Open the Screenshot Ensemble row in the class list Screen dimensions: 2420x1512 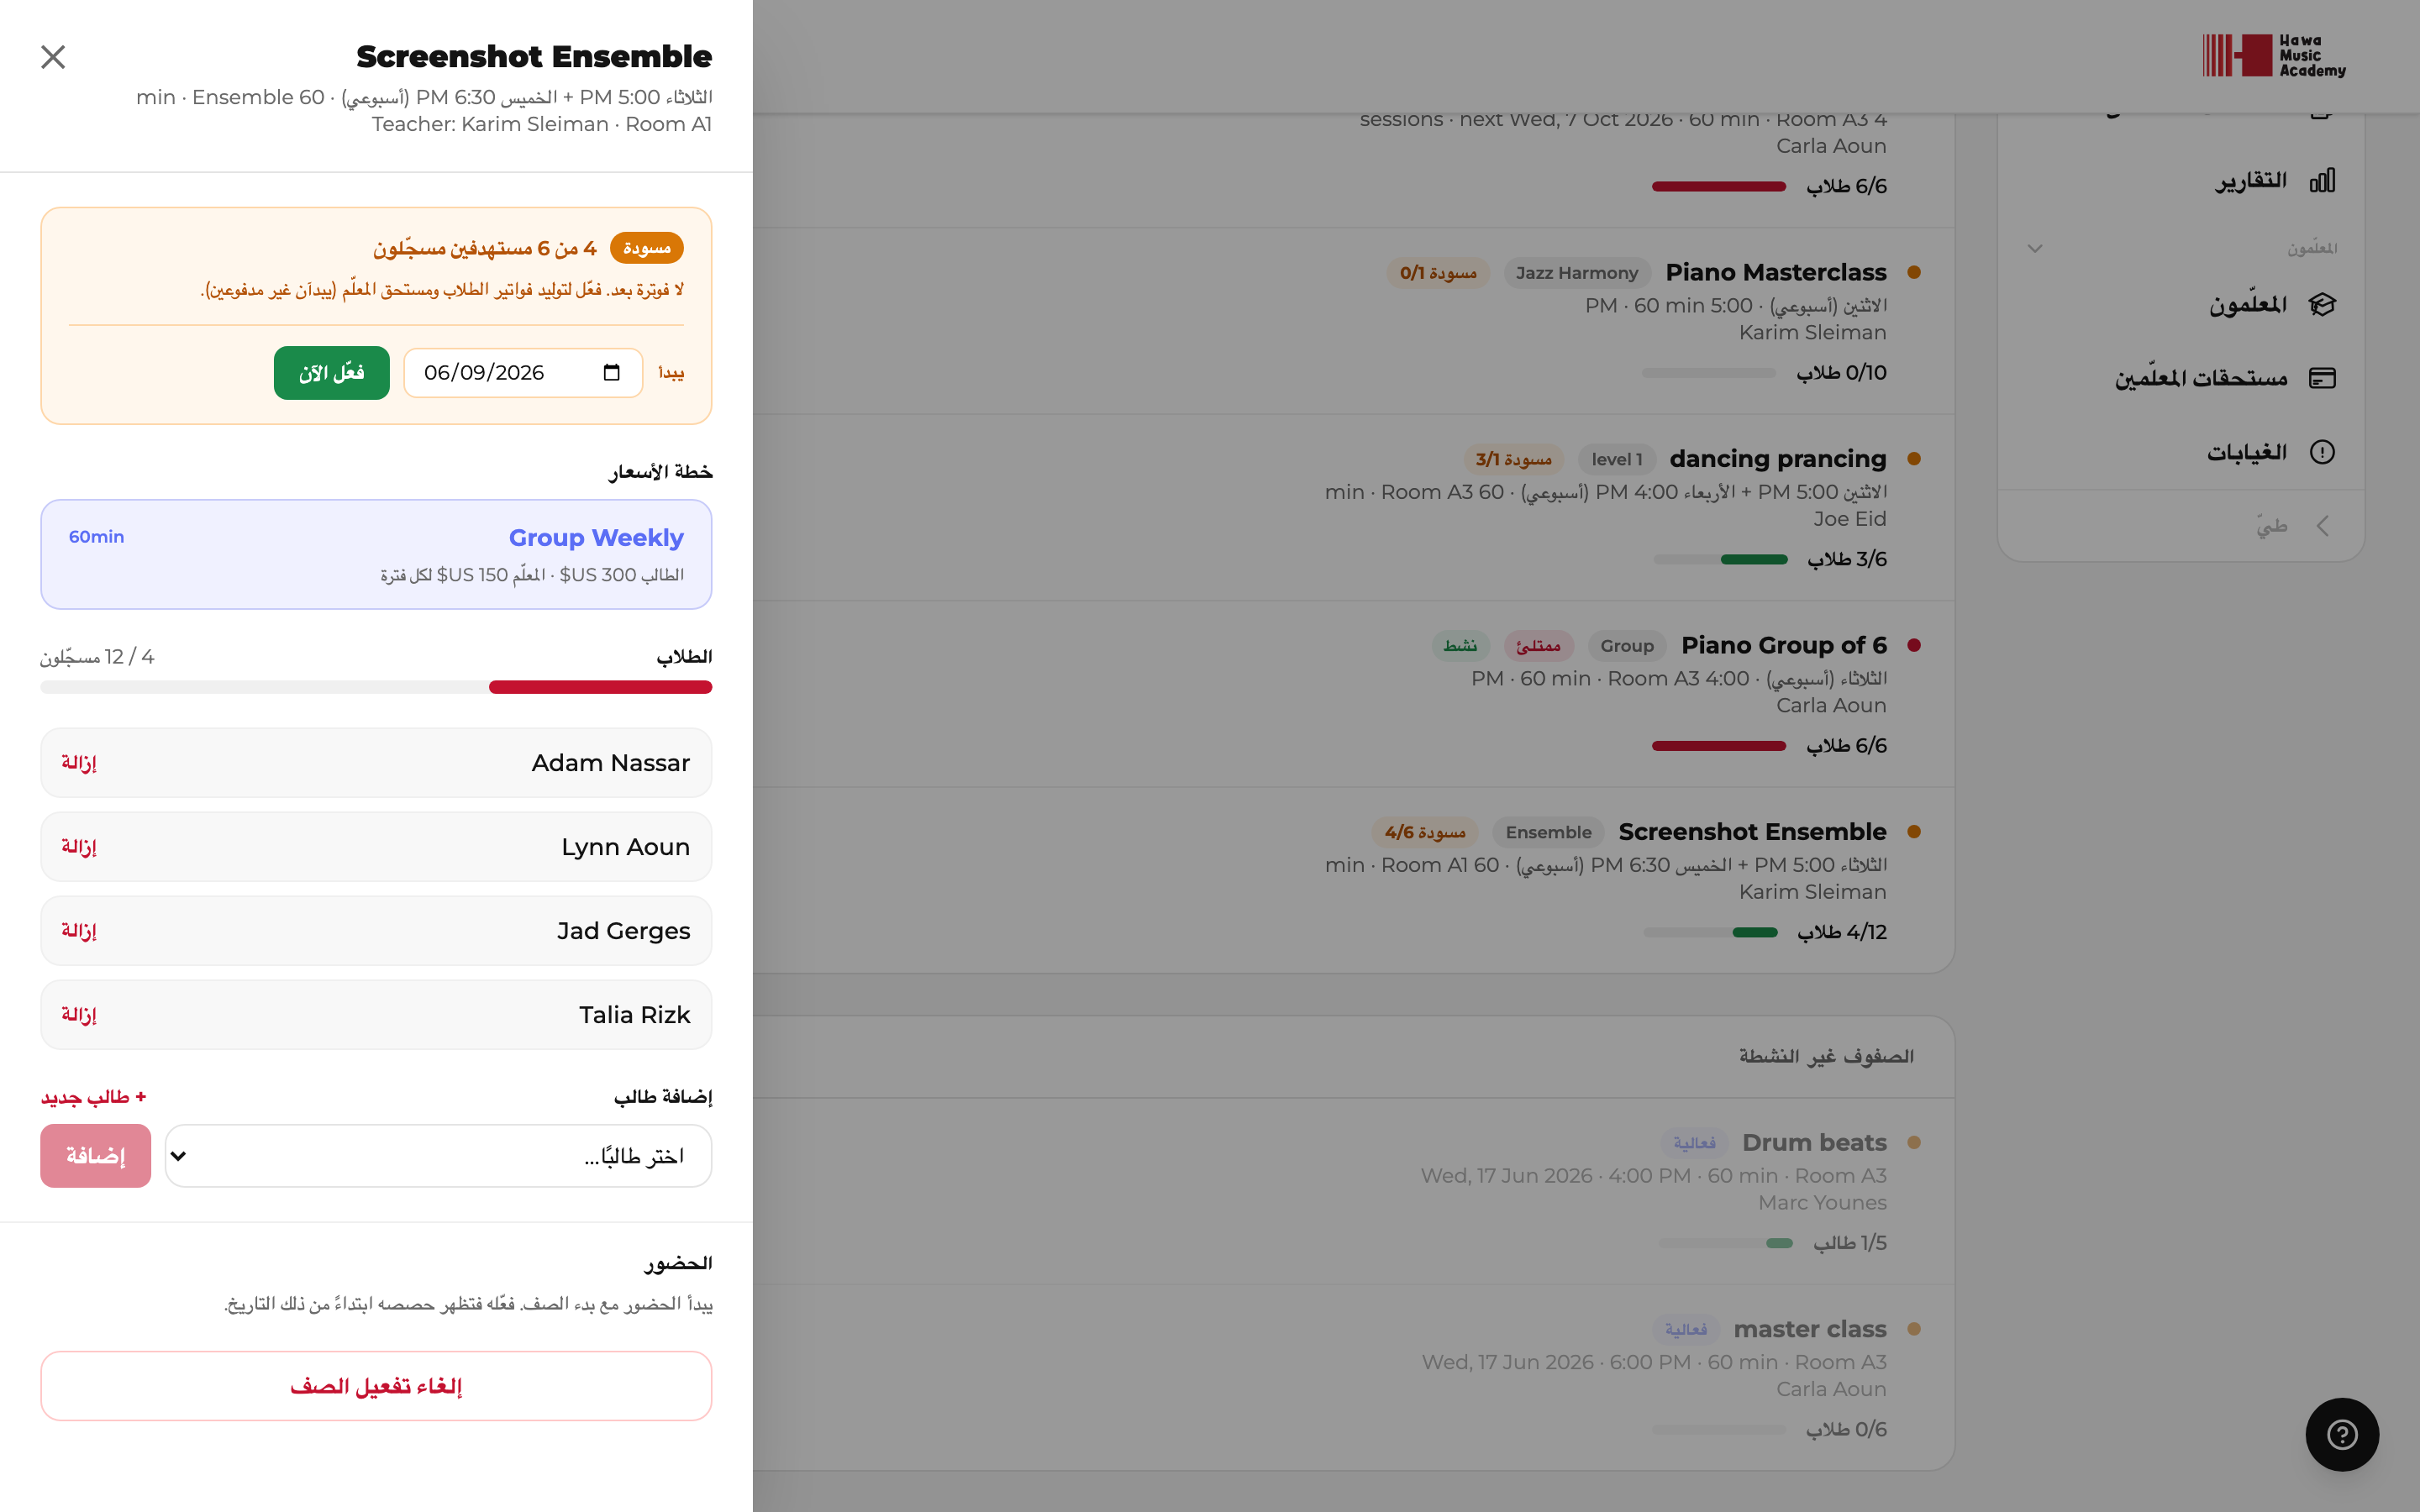click(1354, 880)
